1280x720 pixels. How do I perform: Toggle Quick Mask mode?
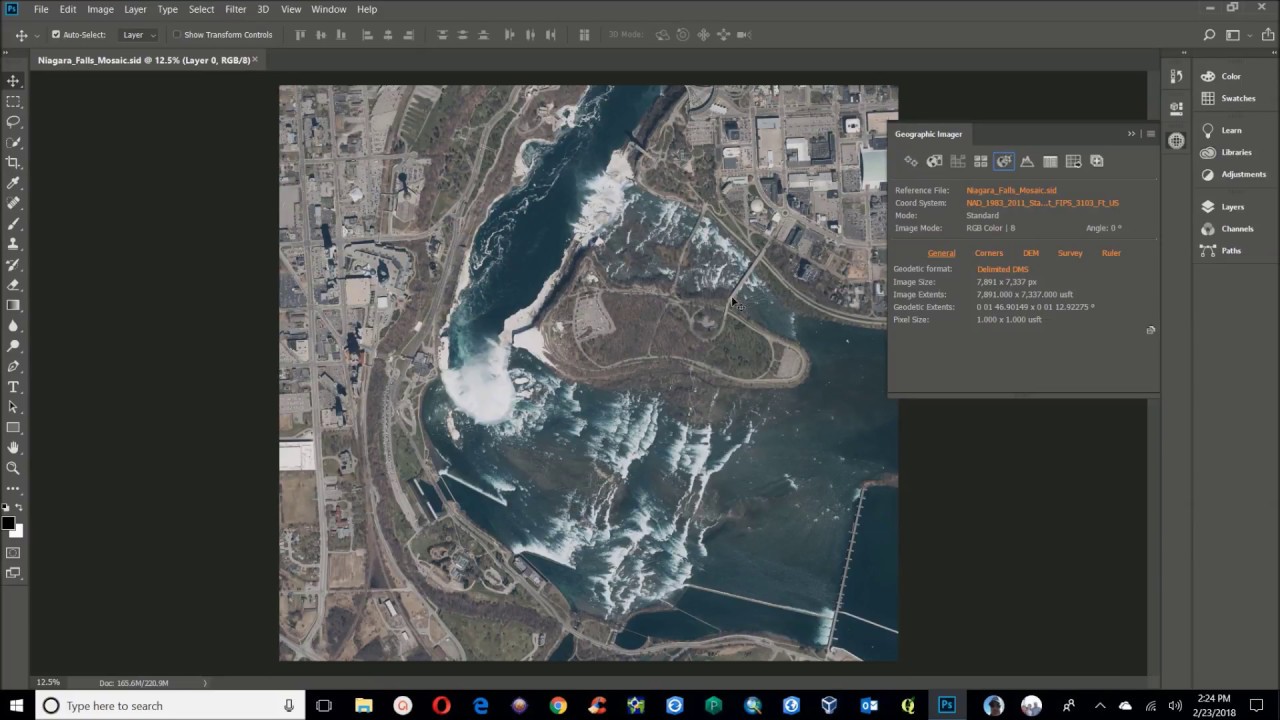[x=13, y=553]
